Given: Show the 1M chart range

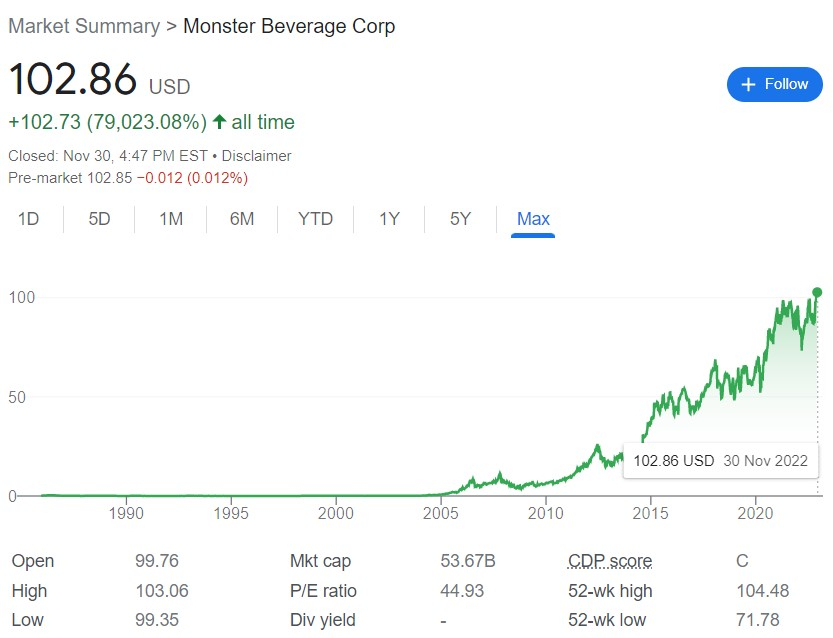Looking at the screenshot, I should (171, 219).
